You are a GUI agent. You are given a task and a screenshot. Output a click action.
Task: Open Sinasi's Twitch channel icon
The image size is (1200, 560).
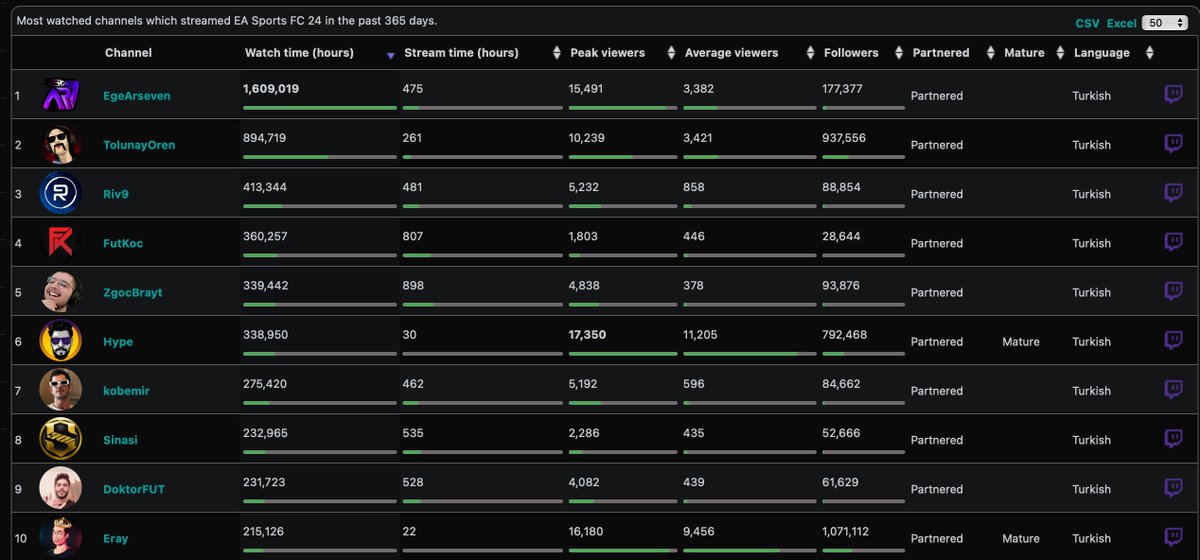1174,439
